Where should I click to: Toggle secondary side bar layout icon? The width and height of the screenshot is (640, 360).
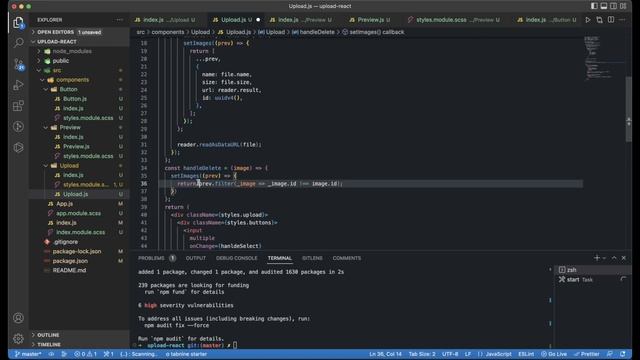(x=613, y=6)
